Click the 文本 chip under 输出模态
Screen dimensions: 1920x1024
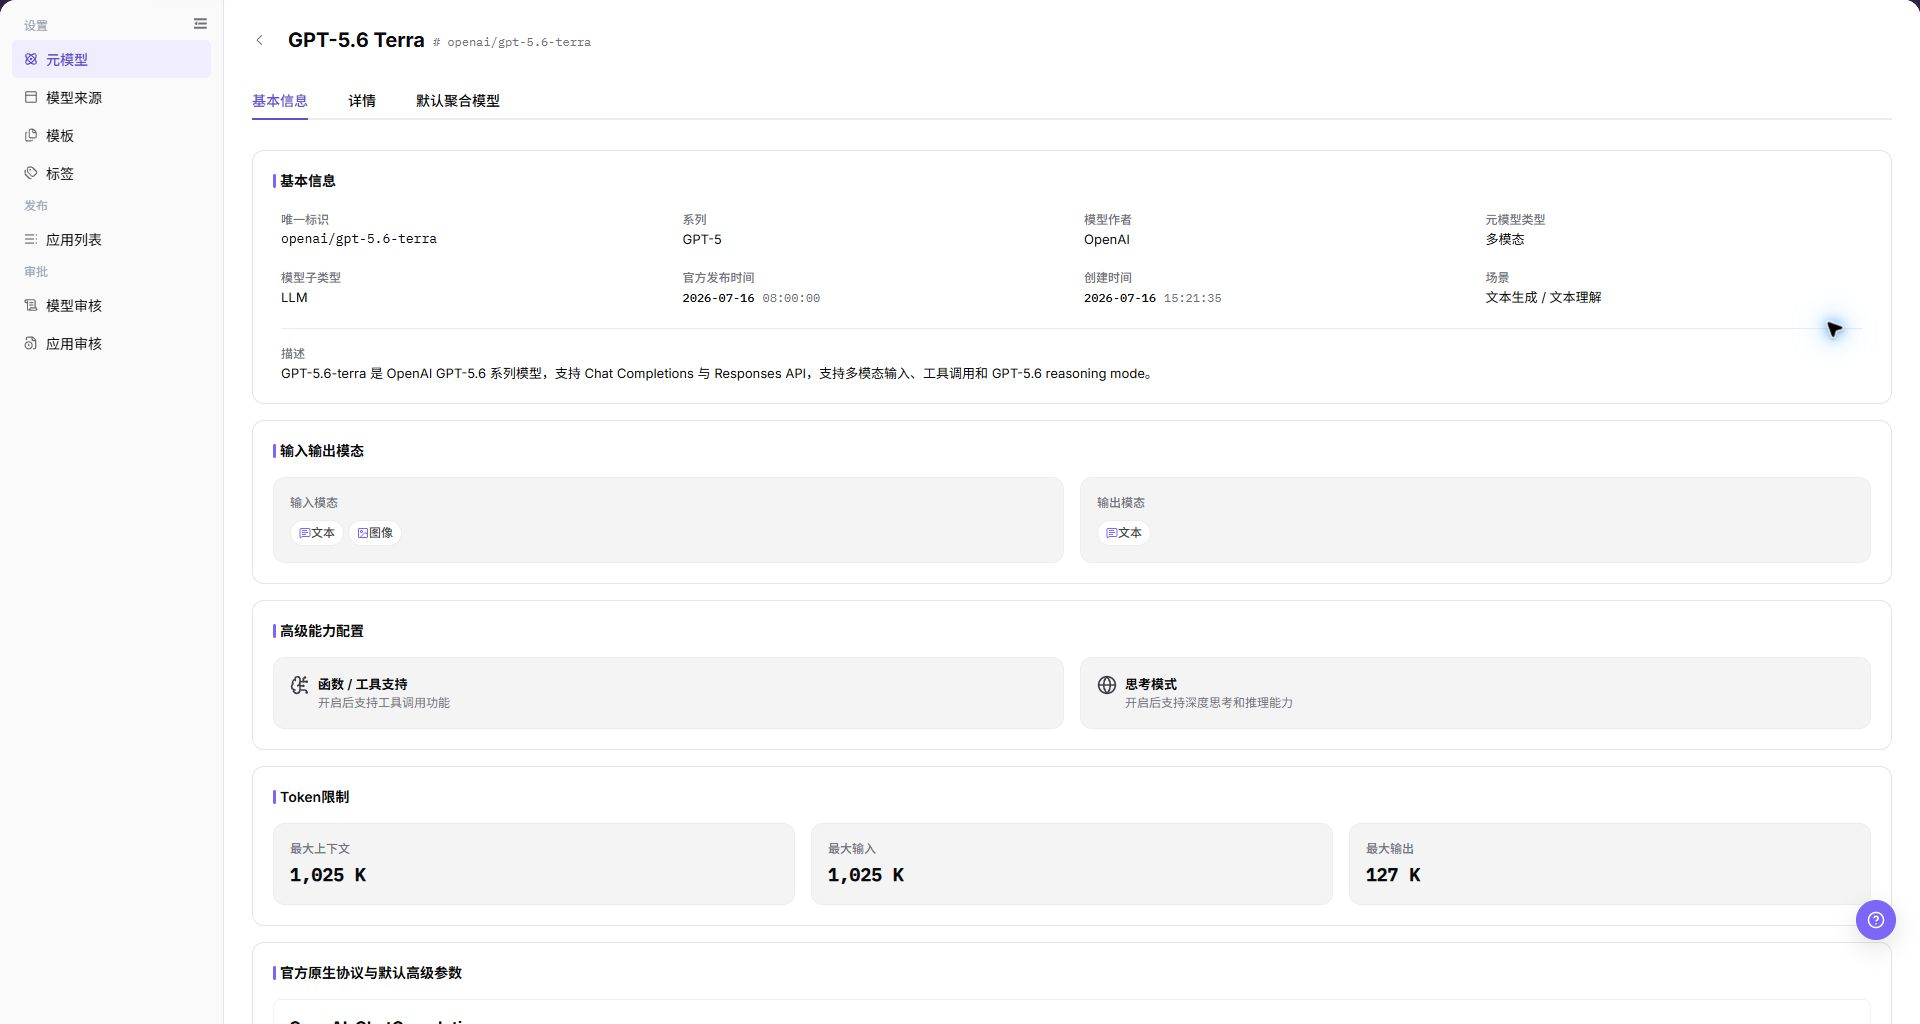point(1124,533)
